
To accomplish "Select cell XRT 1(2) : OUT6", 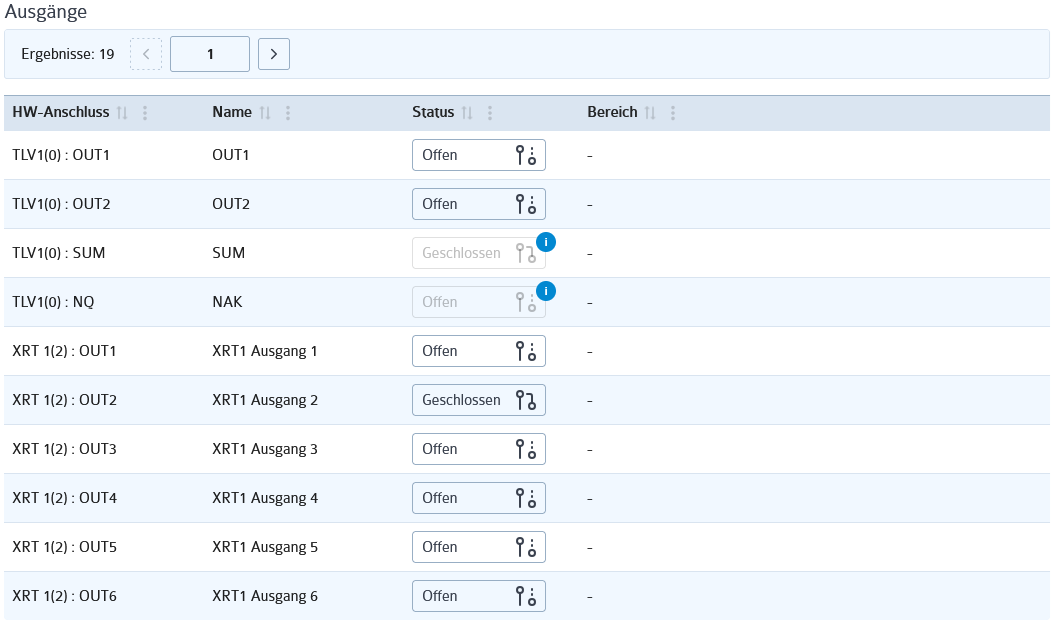I will [x=64, y=596].
